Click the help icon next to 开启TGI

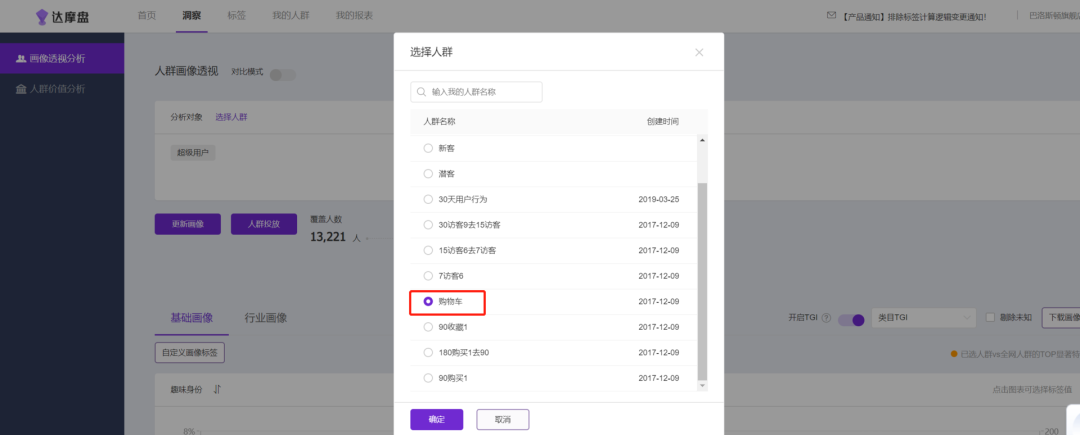pyautogui.click(x=826, y=318)
